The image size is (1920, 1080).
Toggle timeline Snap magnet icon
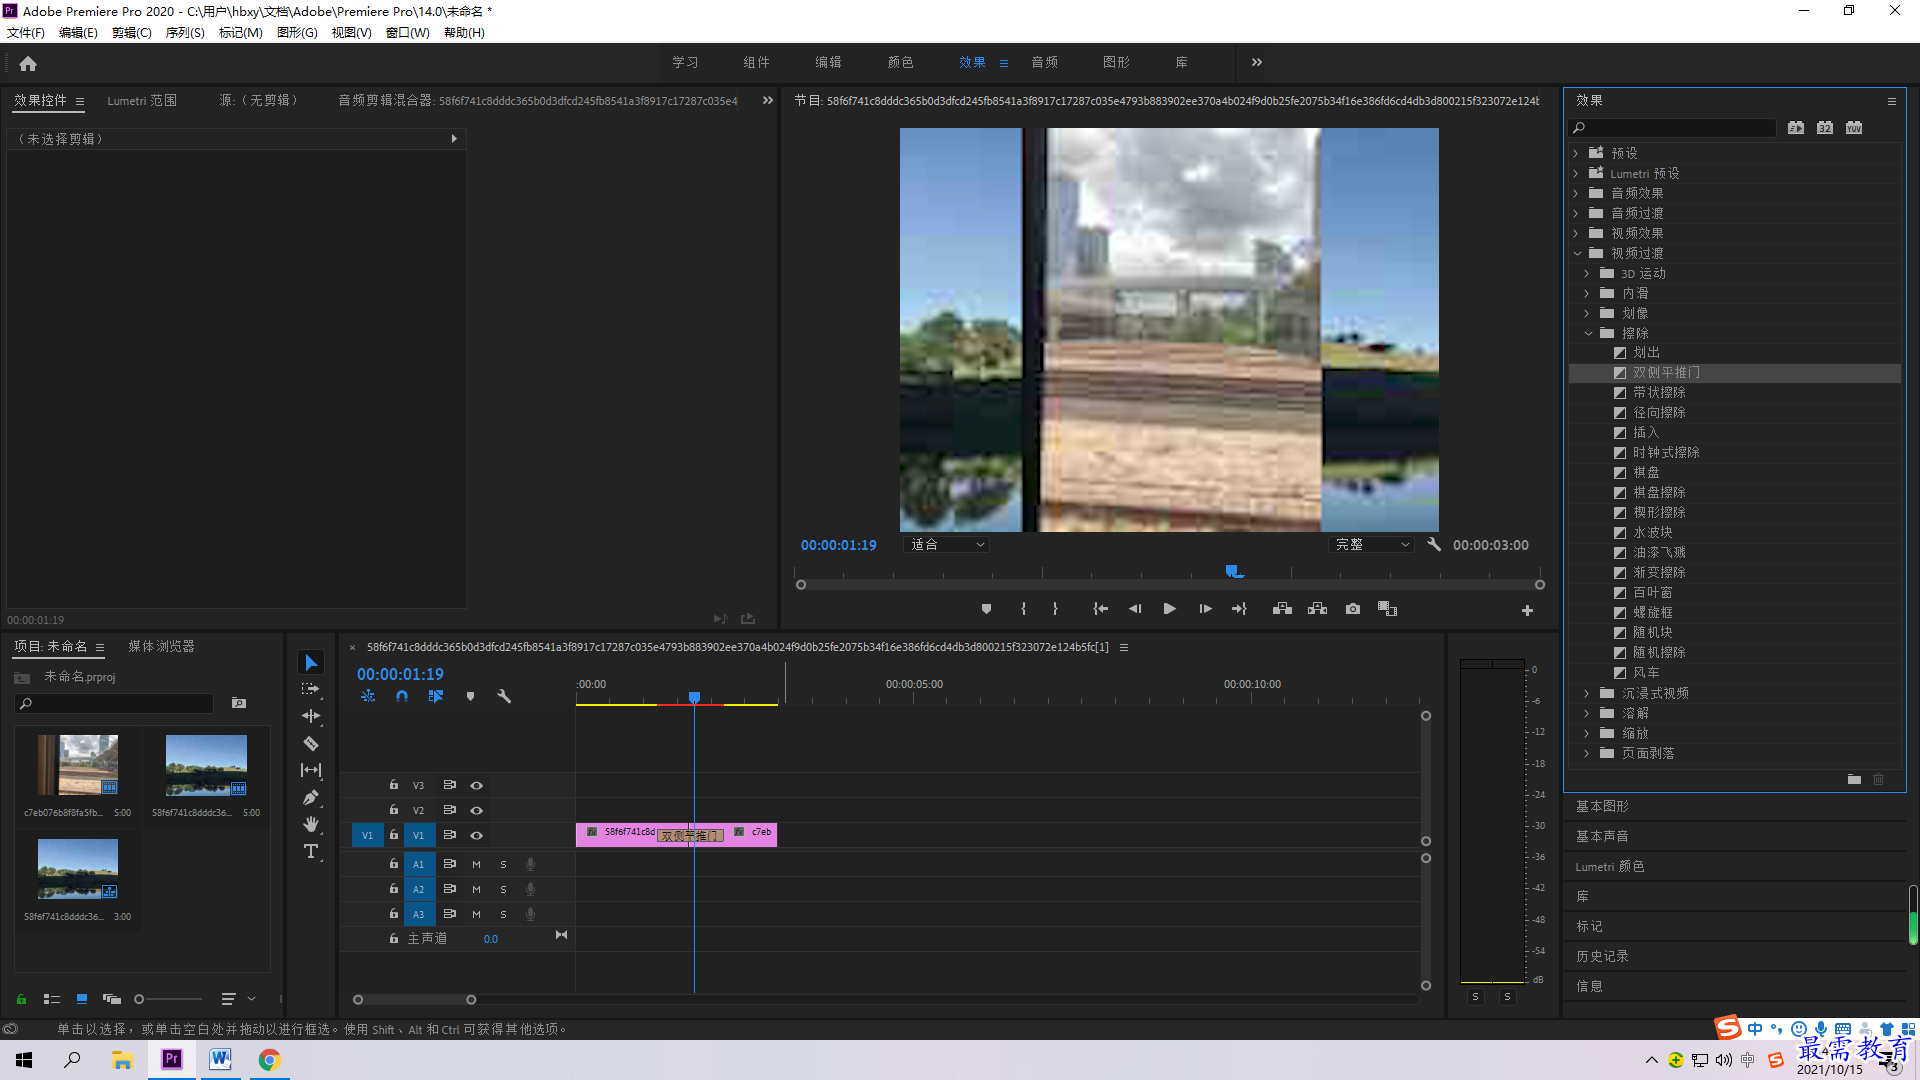click(x=401, y=696)
